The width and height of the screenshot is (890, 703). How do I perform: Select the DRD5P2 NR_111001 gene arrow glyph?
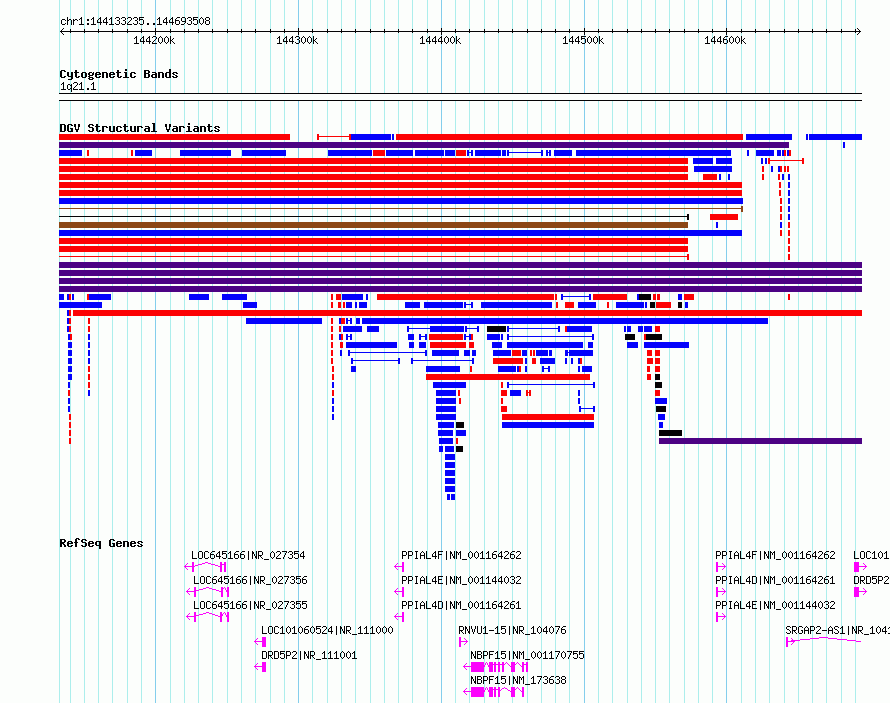point(261,667)
